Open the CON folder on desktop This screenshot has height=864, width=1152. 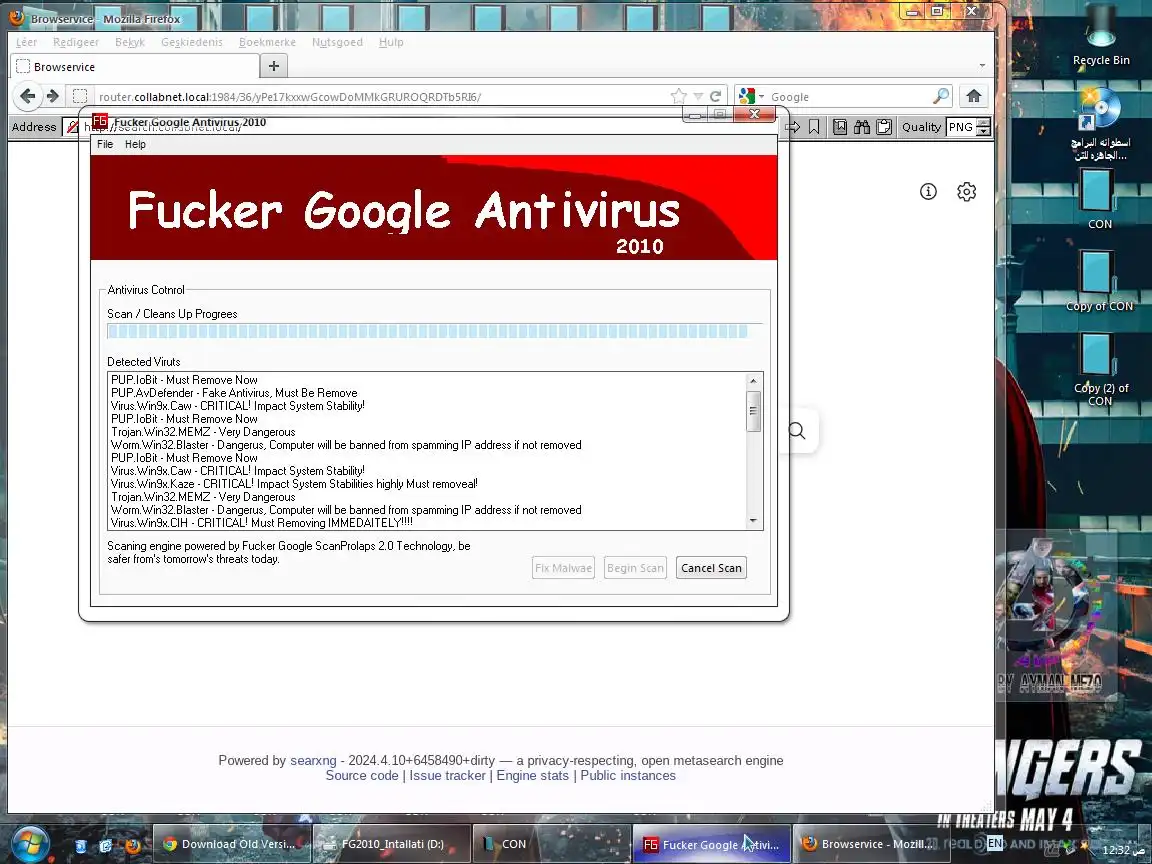point(1099,200)
